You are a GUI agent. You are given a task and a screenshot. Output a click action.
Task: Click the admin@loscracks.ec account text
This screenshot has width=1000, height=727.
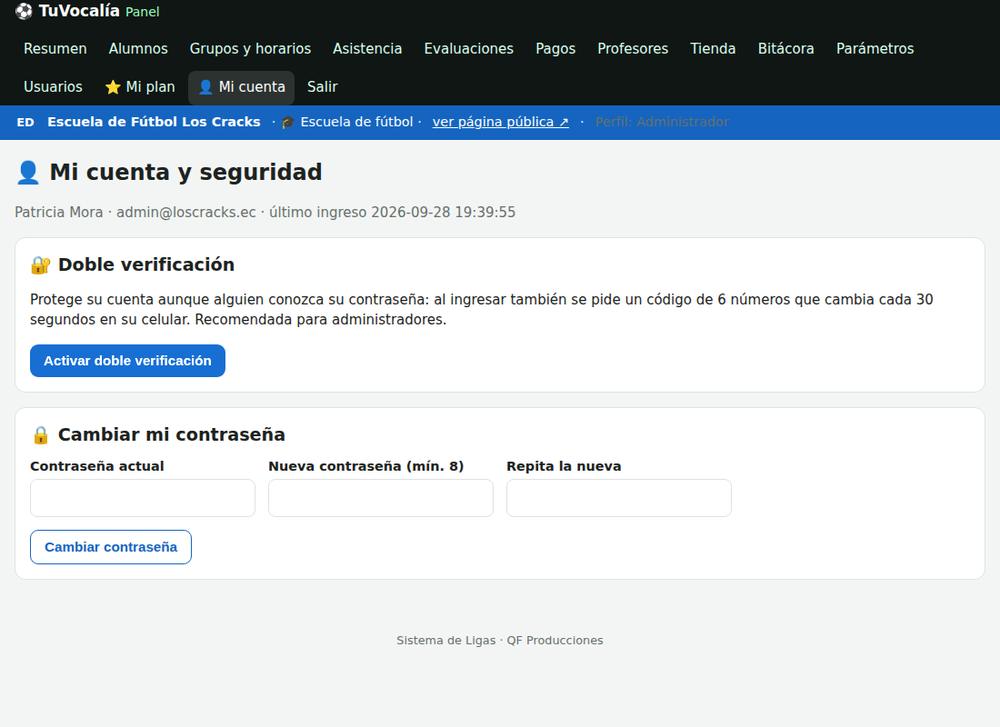[x=186, y=212]
